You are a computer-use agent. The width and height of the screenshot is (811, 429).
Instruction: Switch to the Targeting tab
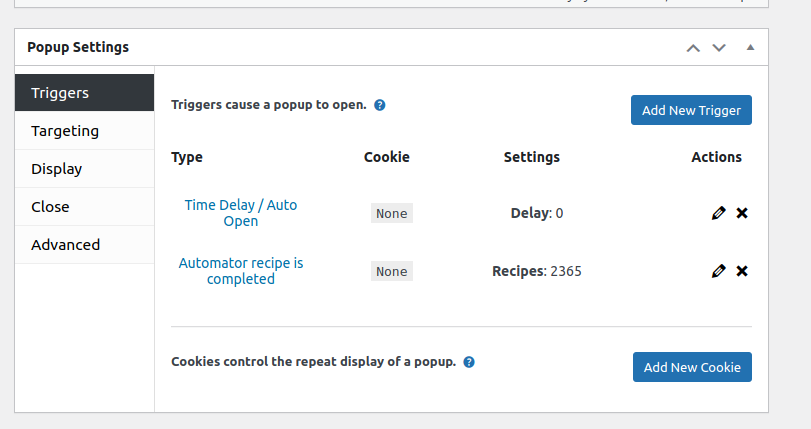point(85,131)
